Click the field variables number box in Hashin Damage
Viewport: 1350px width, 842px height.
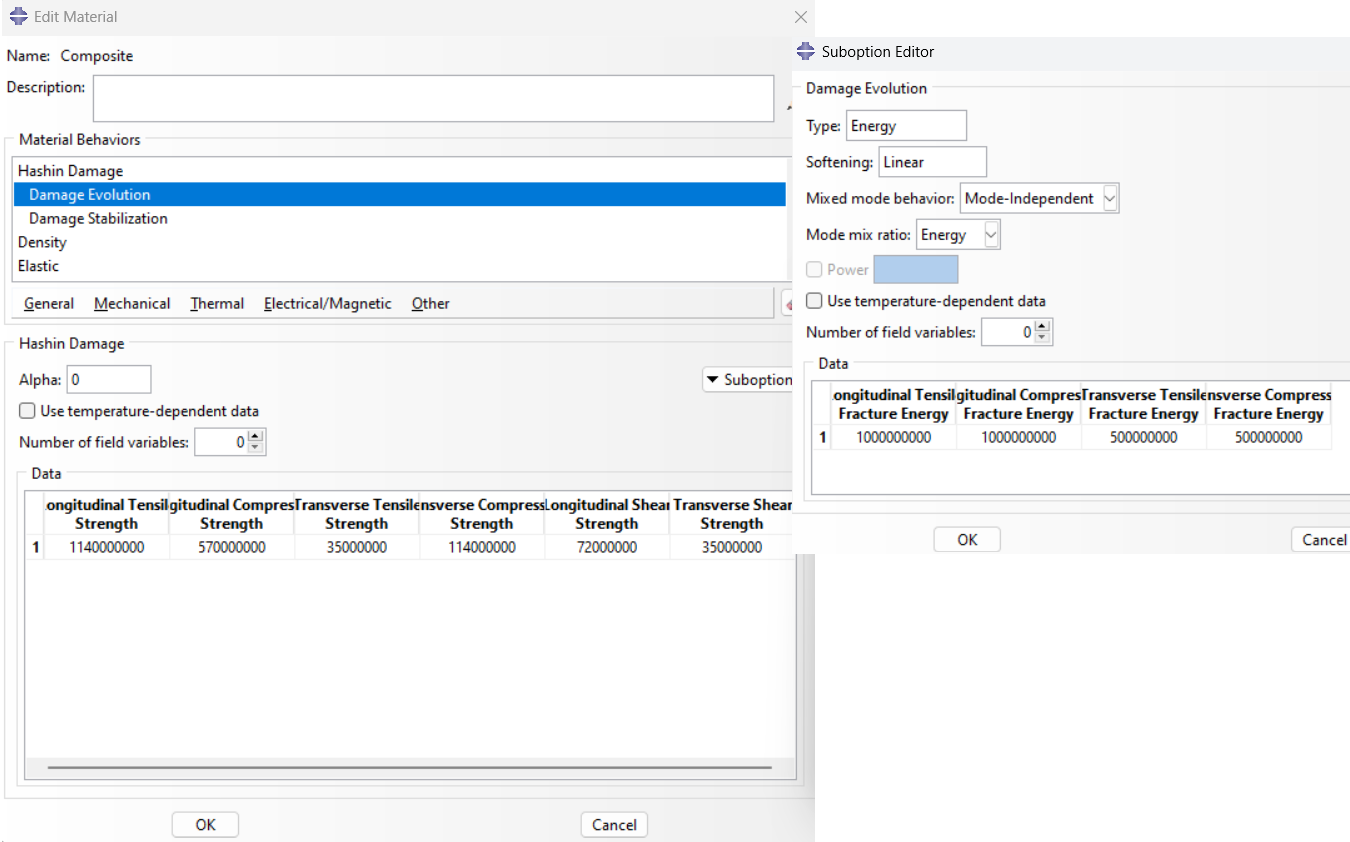click(x=221, y=442)
